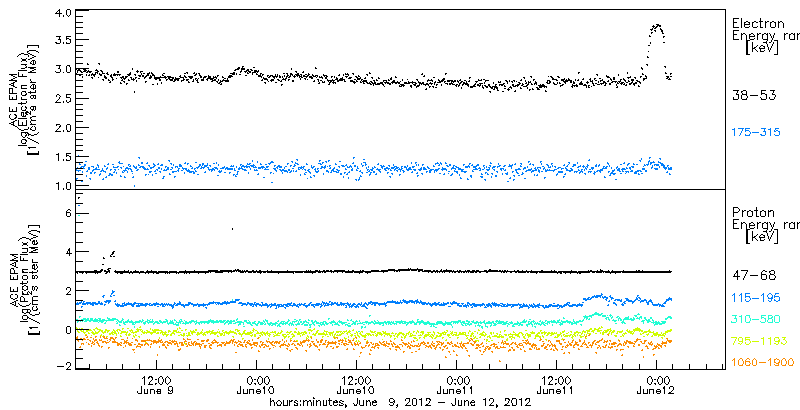Viewport: 800px width, 410px height.
Task: Click the 0:00 time label above 'June12'
Action: point(657,381)
